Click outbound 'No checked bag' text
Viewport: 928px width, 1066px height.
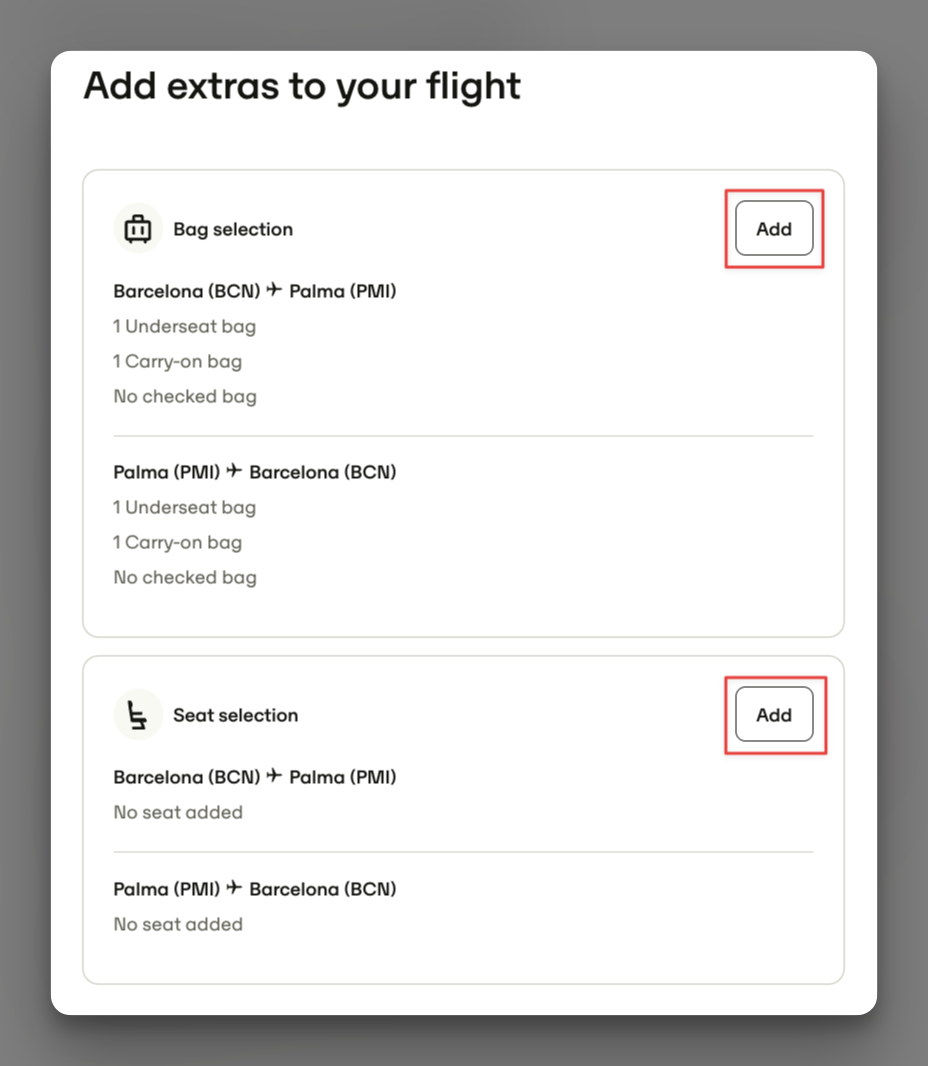point(185,396)
